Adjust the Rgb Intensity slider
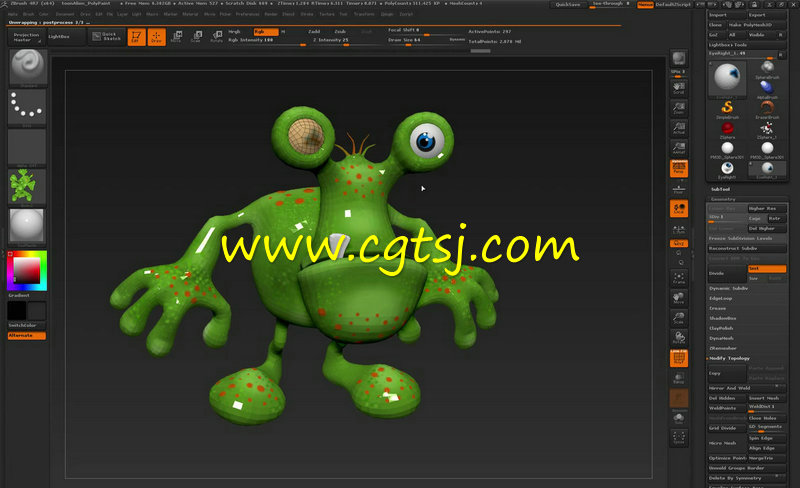Image resolution: width=800 pixels, height=488 pixels. [266, 40]
